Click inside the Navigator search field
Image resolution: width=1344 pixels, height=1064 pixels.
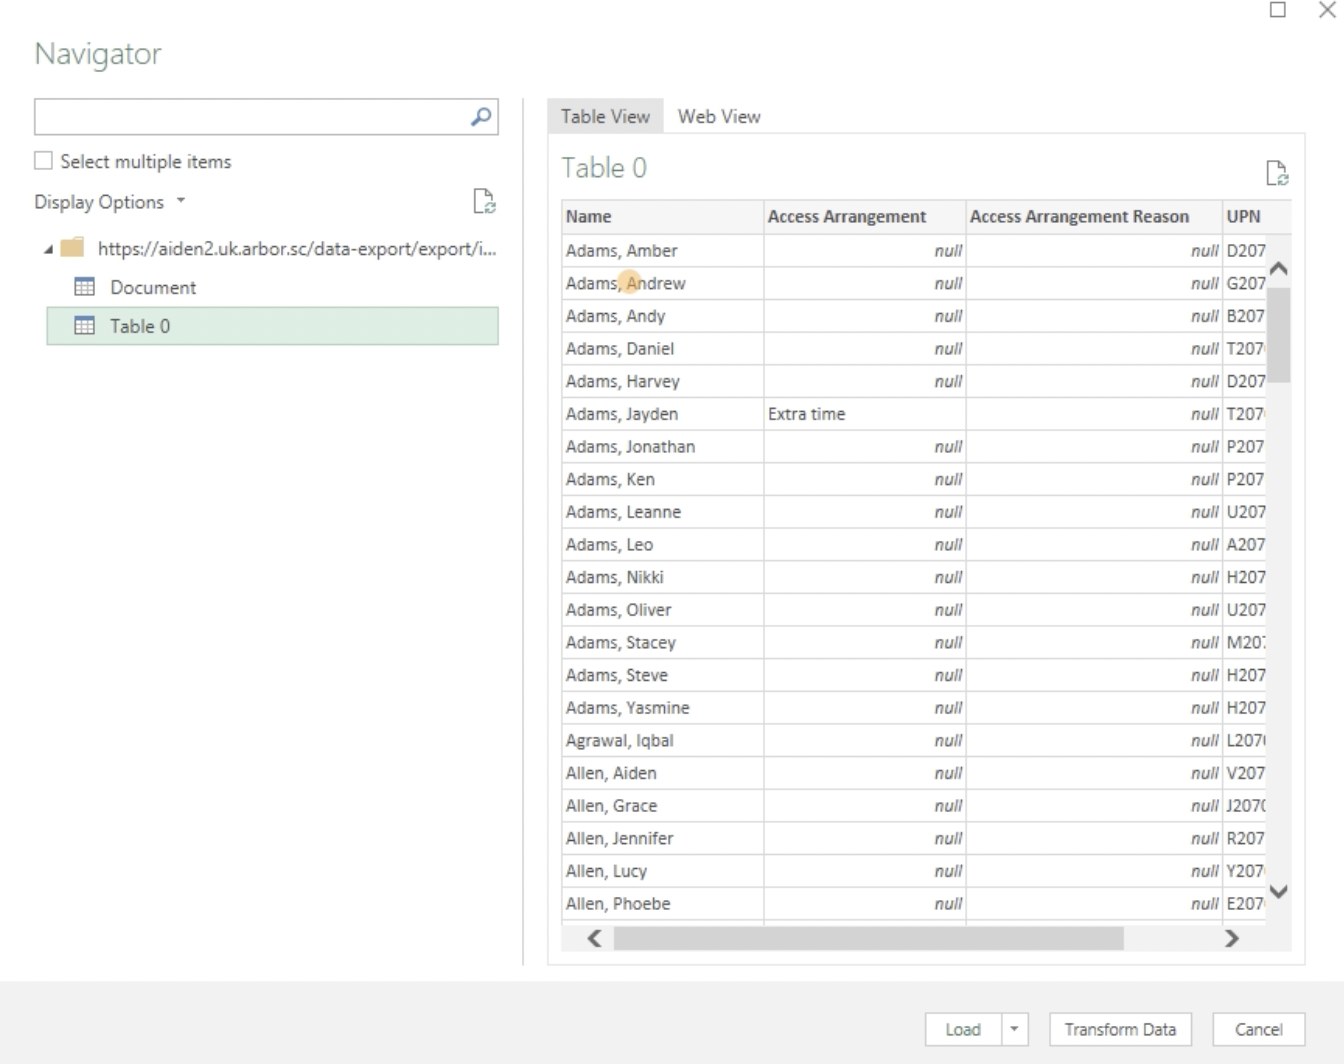pos(250,117)
